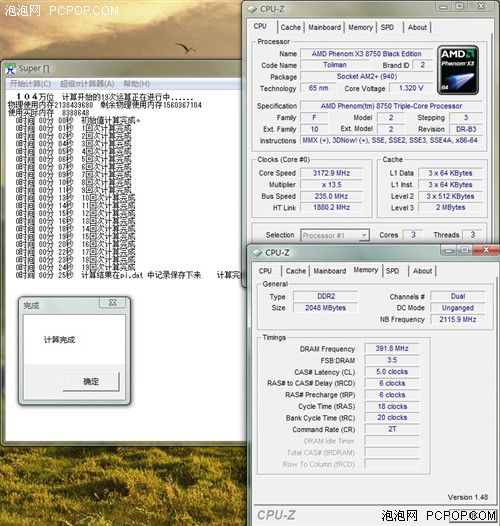Click the Cycle Time (tRAS) value 18 clocks

point(392,407)
